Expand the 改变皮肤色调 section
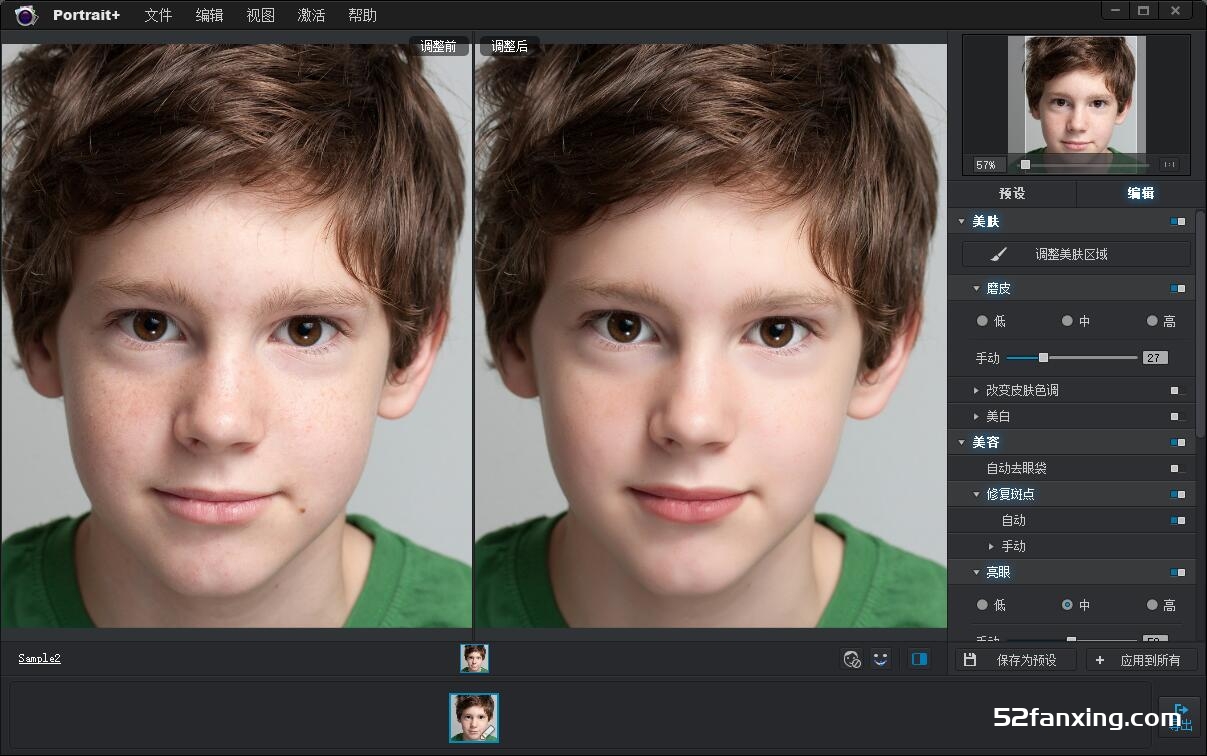 pyautogui.click(x=977, y=390)
